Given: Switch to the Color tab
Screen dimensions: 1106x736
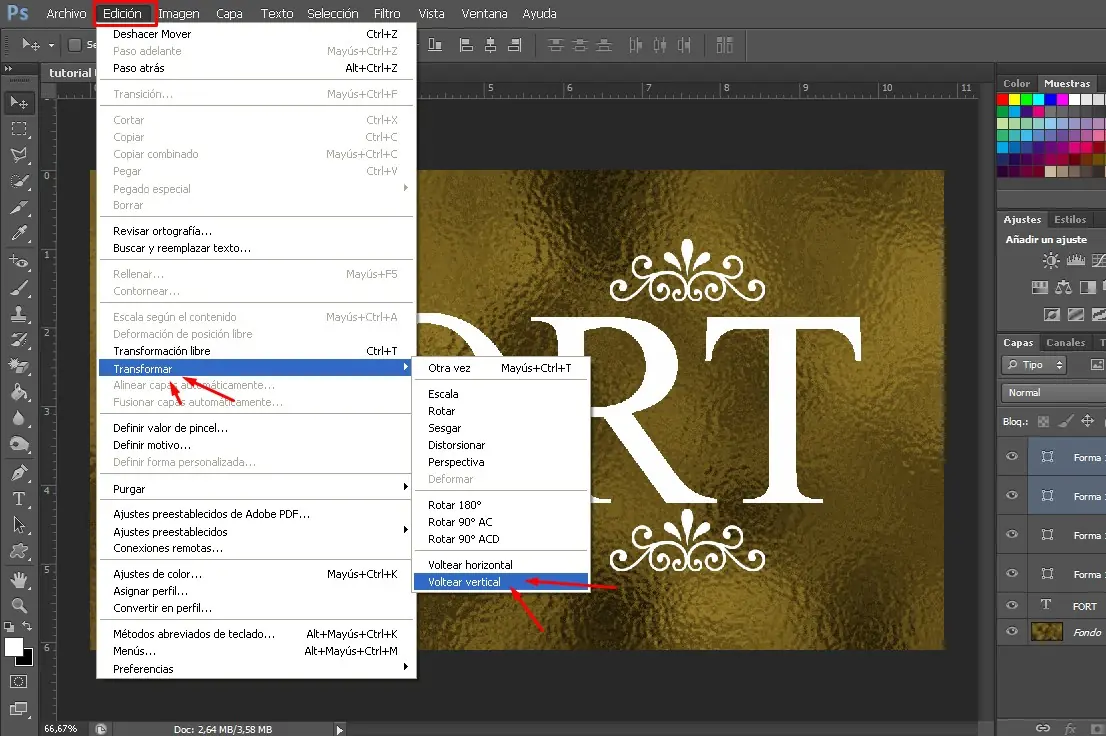Looking at the screenshot, I should coord(1016,83).
